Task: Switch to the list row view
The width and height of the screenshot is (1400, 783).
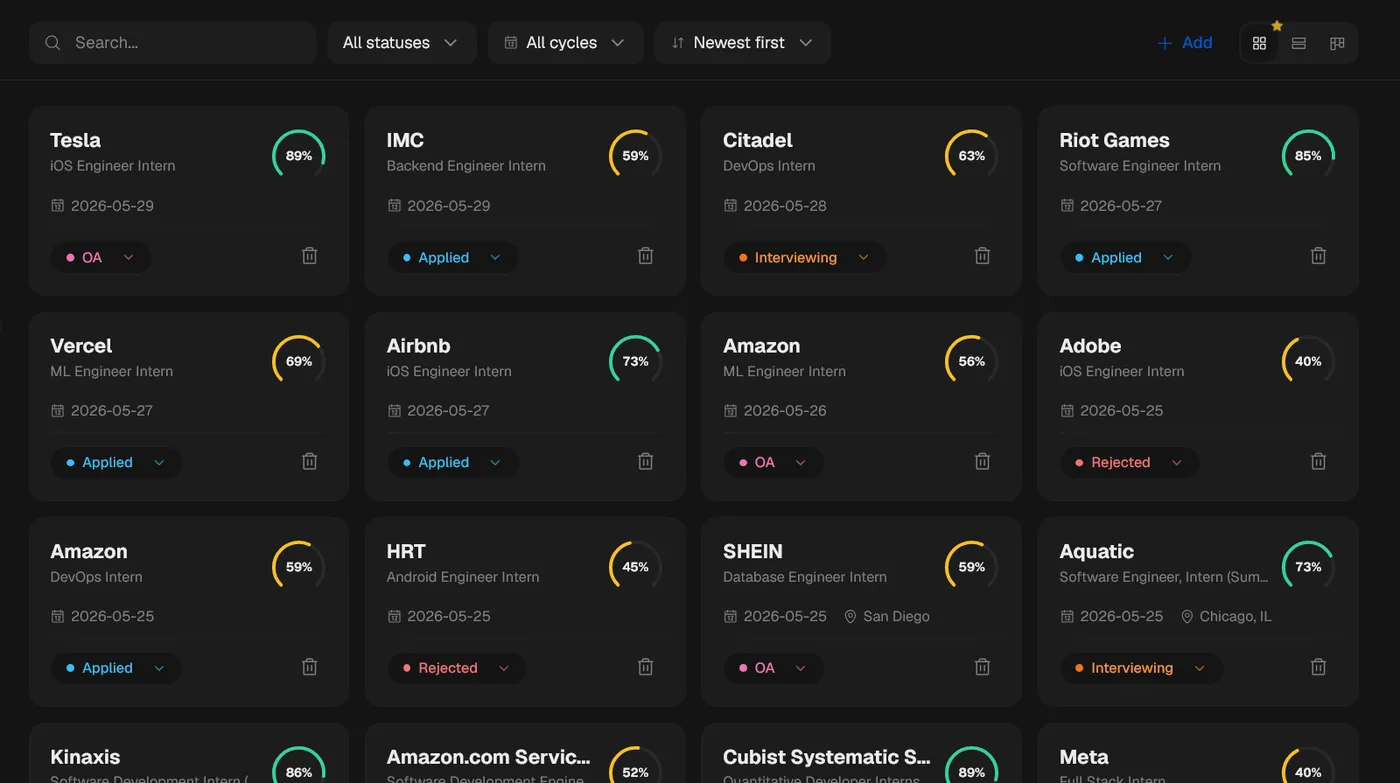Action: (x=1299, y=43)
